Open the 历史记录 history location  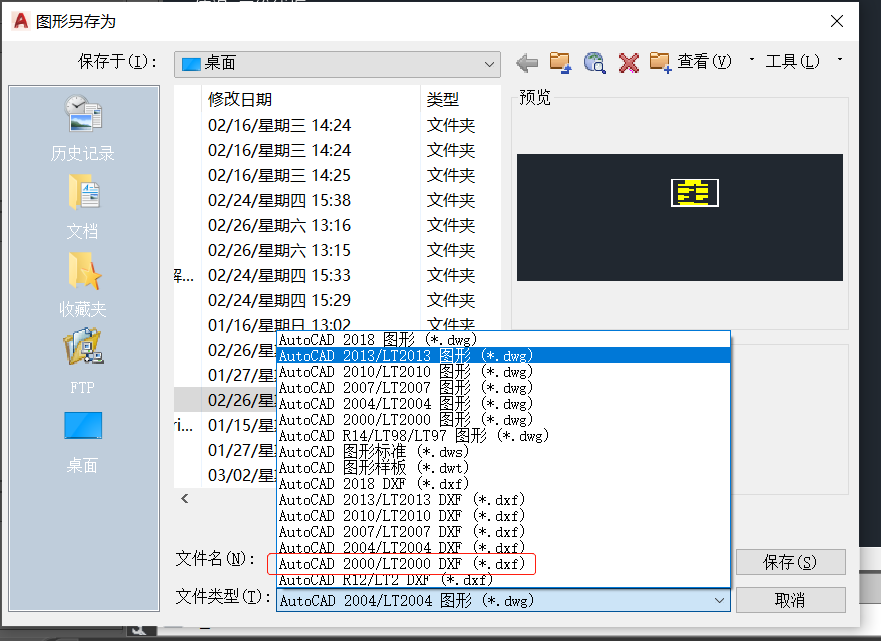click(83, 128)
